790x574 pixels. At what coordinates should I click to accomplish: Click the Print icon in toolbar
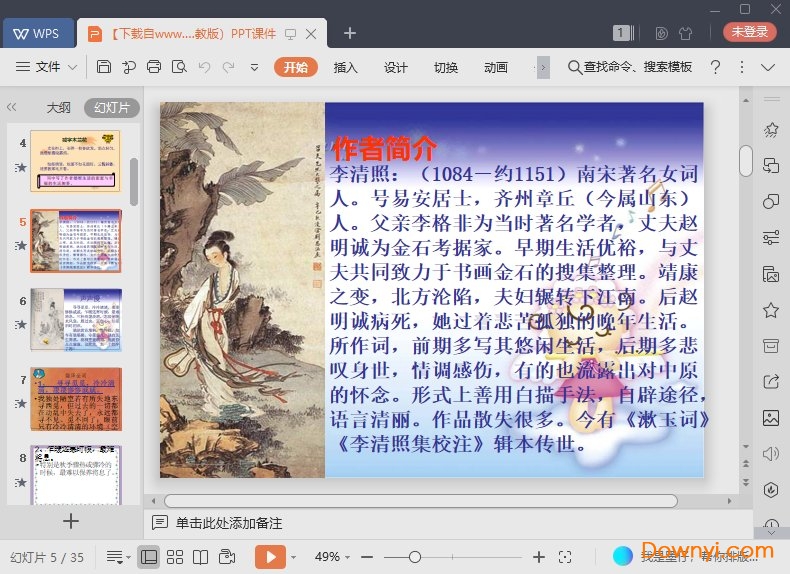click(x=154, y=67)
